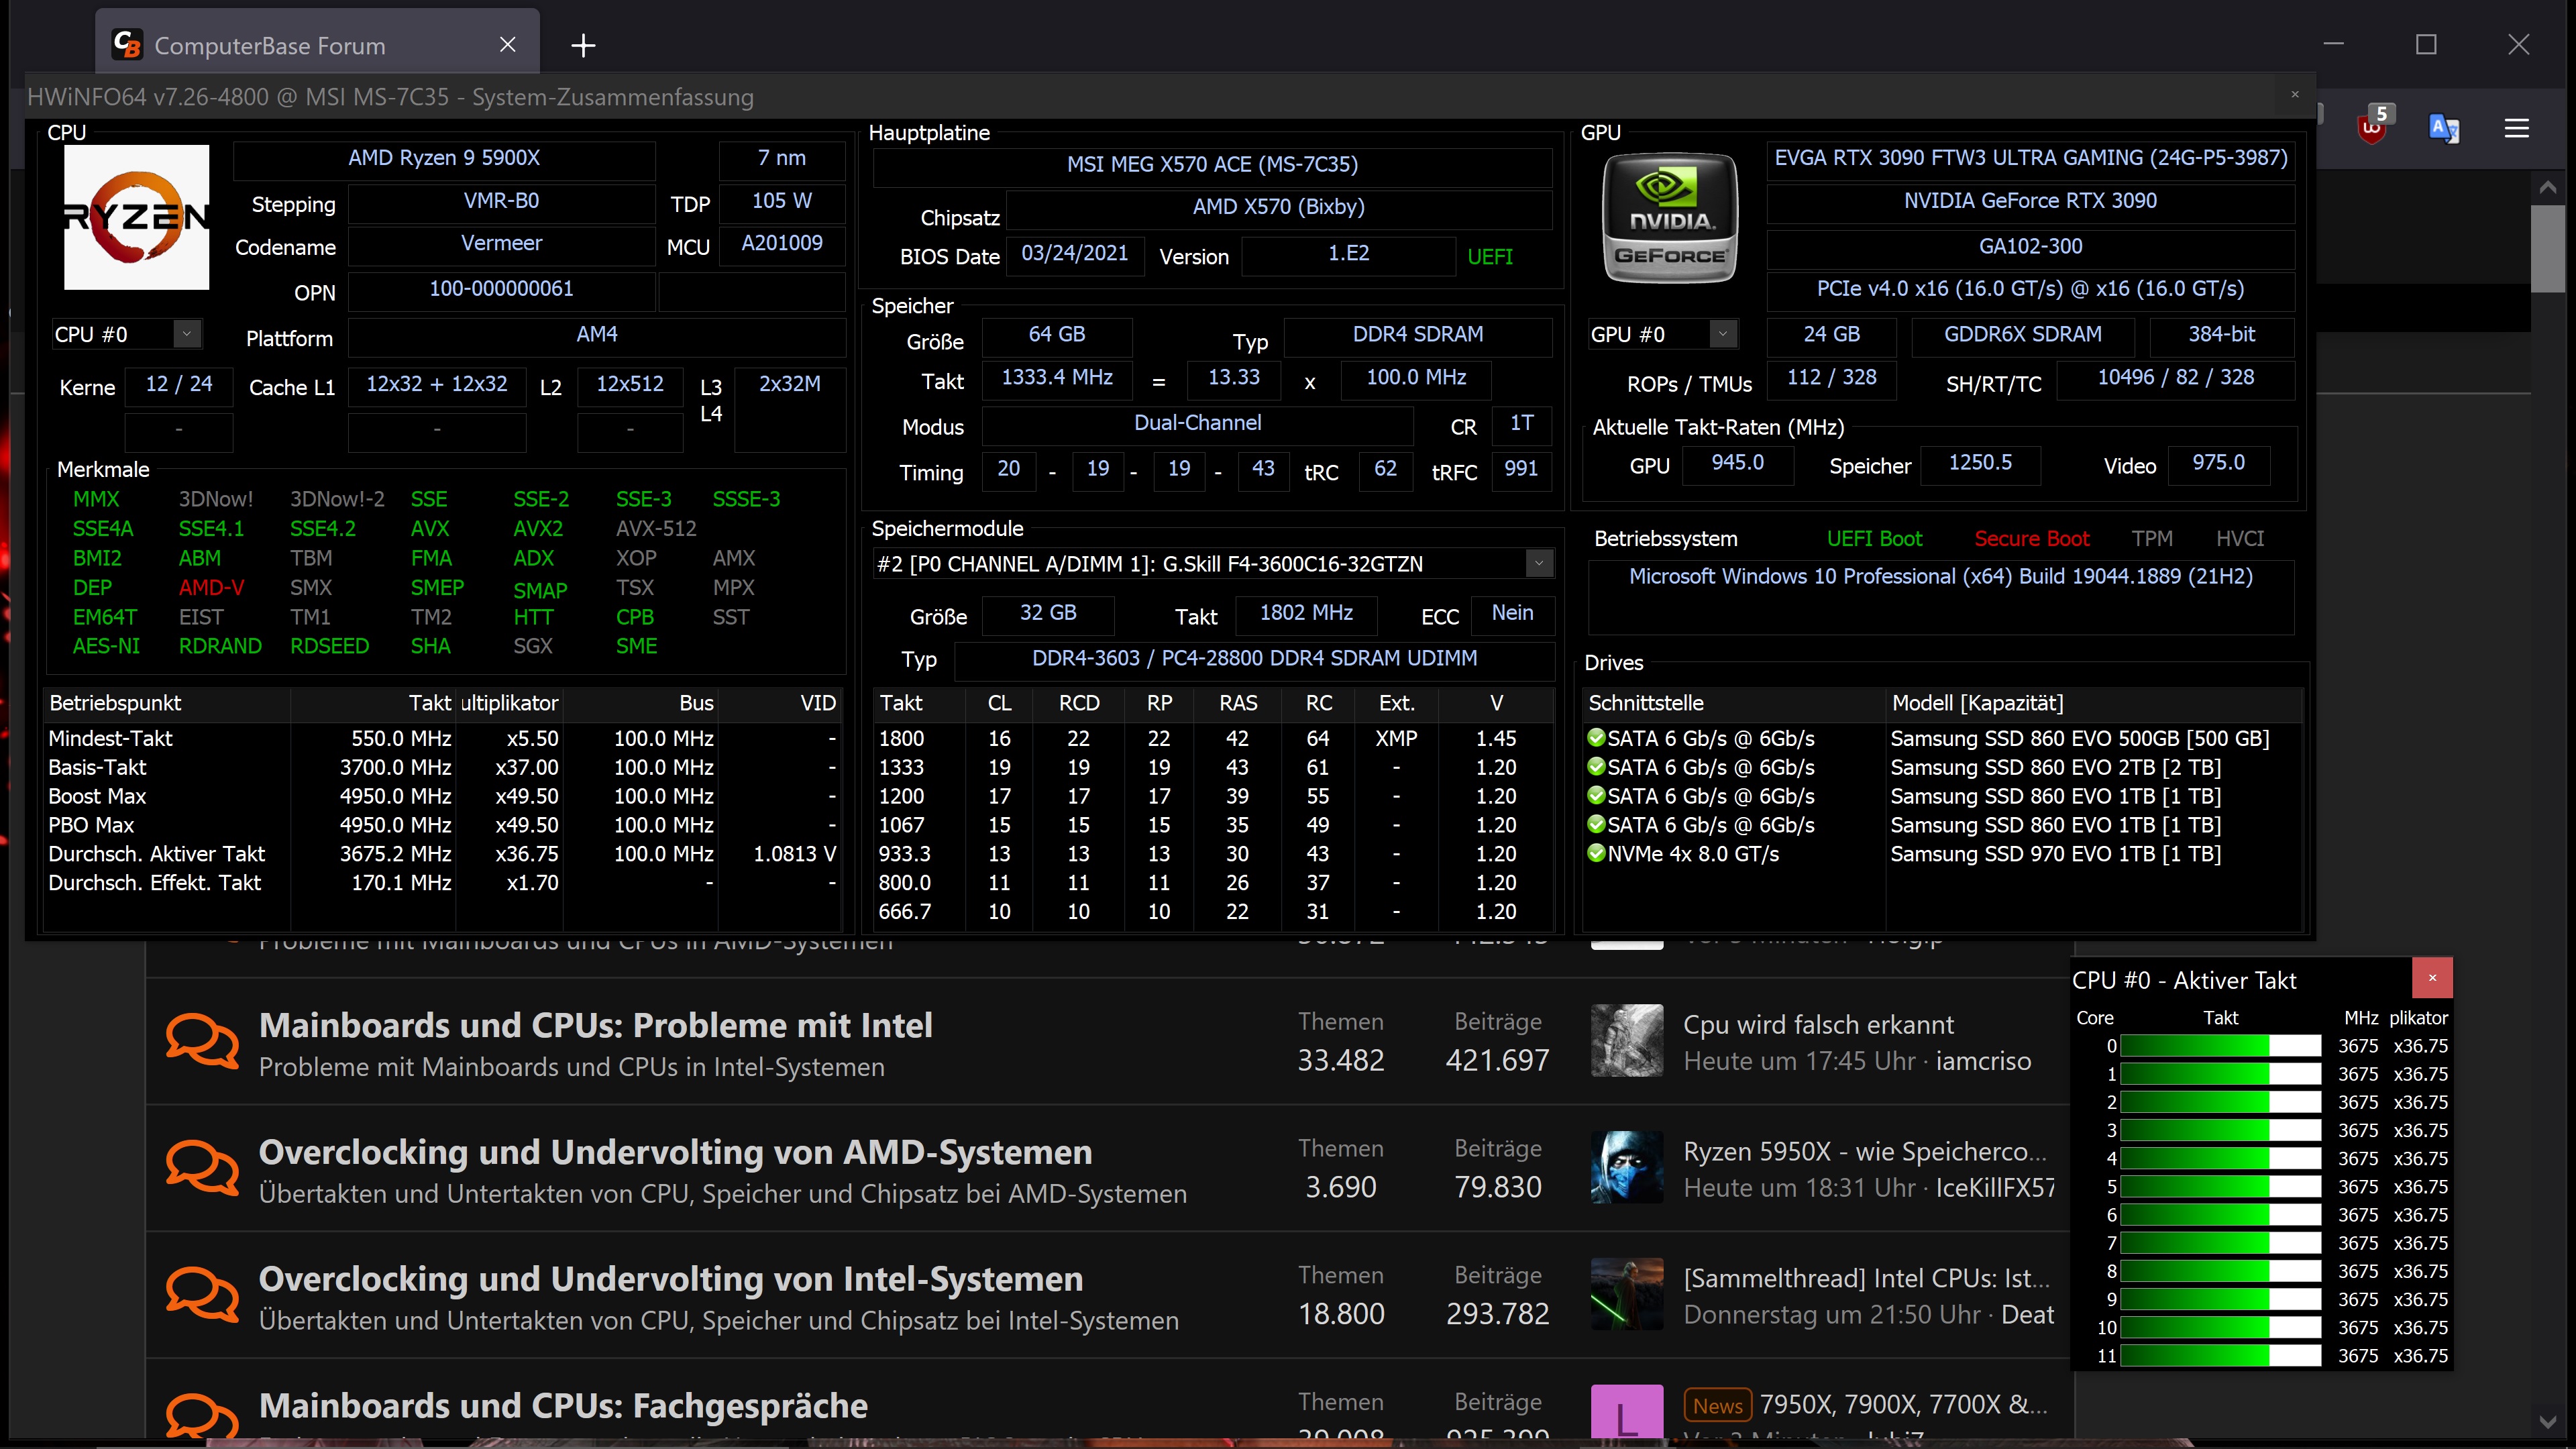This screenshot has height=1449, width=2576.
Task: Click the page scrollbar up arrow
Action: [x=2547, y=188]
